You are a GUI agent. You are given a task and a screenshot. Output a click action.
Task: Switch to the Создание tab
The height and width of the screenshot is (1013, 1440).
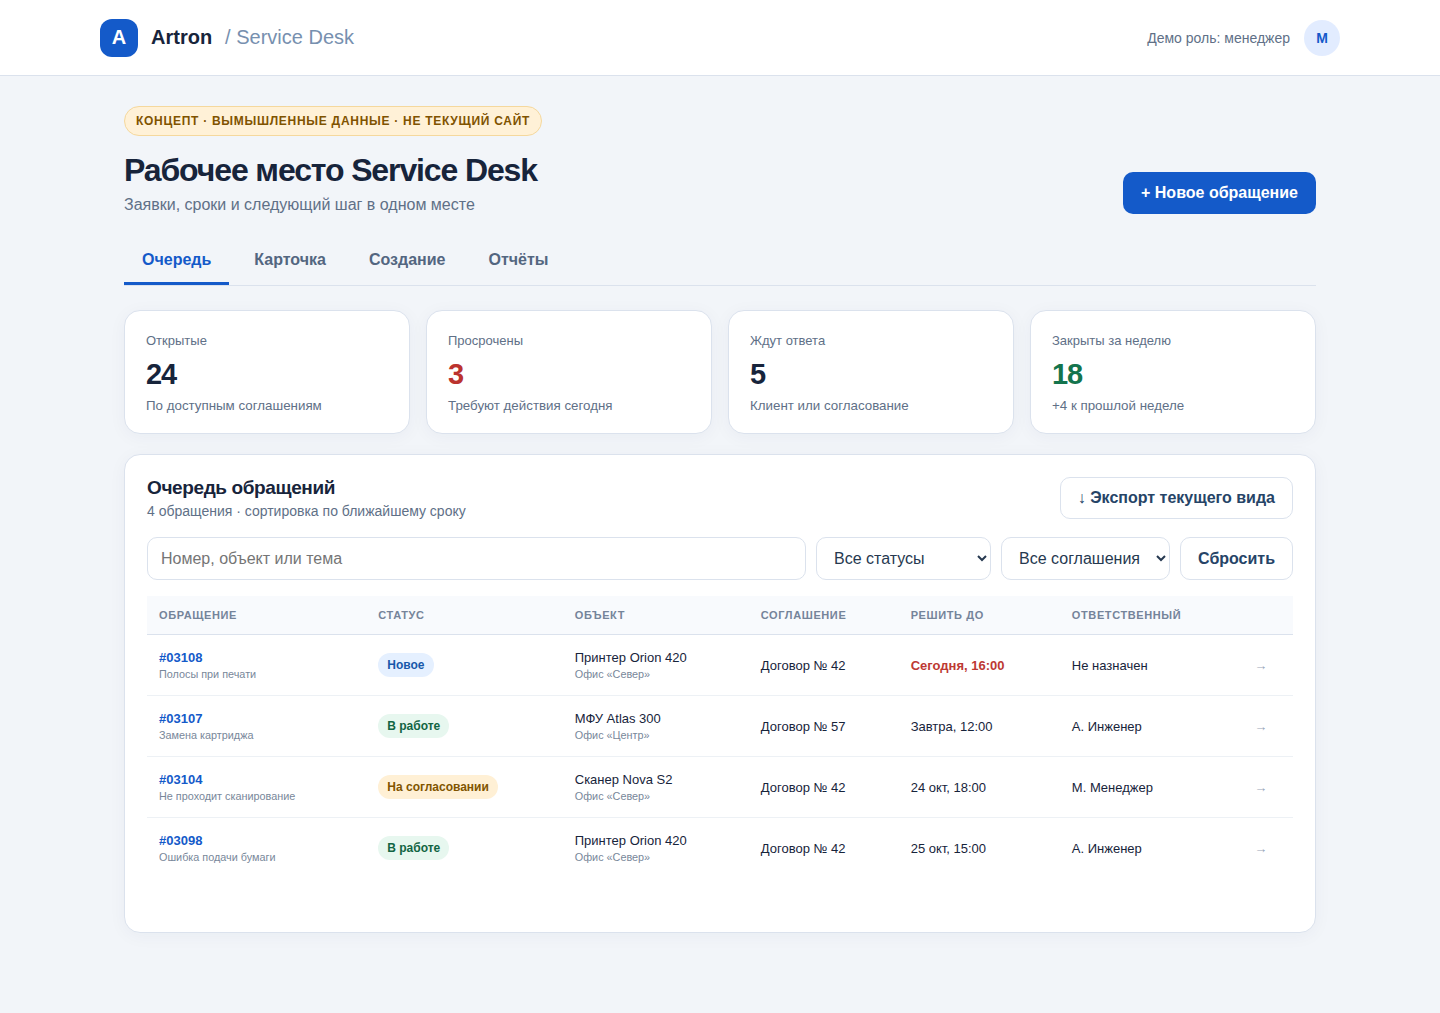(x=407, y=260)
